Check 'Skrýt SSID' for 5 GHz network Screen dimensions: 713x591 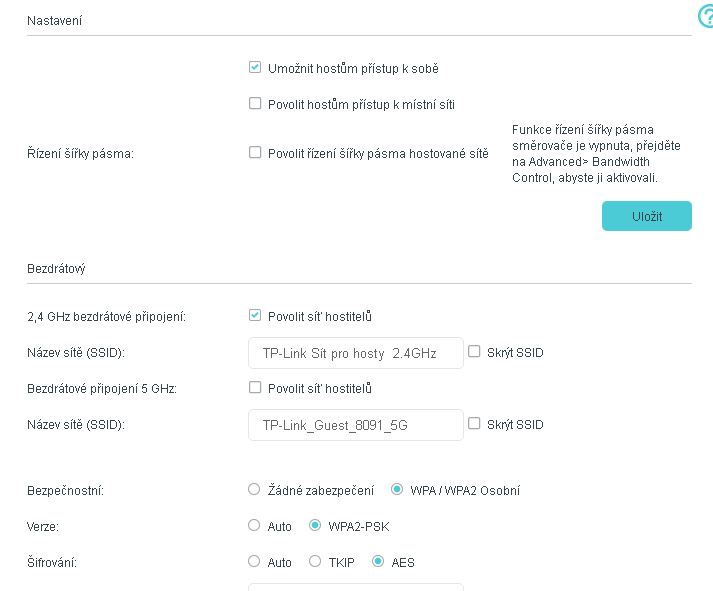tap(475, 424)
